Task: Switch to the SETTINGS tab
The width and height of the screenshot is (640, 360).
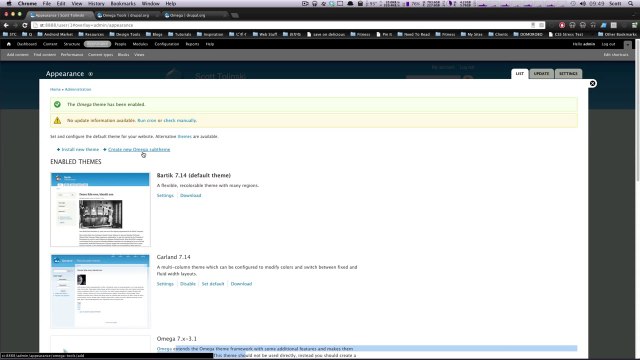Action: tap(568, 73)
